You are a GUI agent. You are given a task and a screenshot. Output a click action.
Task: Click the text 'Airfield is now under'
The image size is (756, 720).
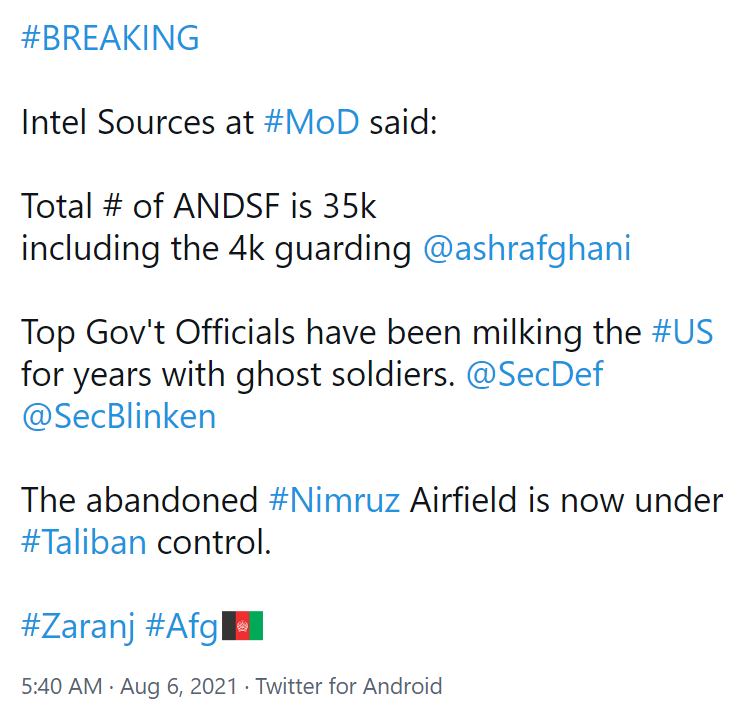pyautogui.click(x=565, y=500)
